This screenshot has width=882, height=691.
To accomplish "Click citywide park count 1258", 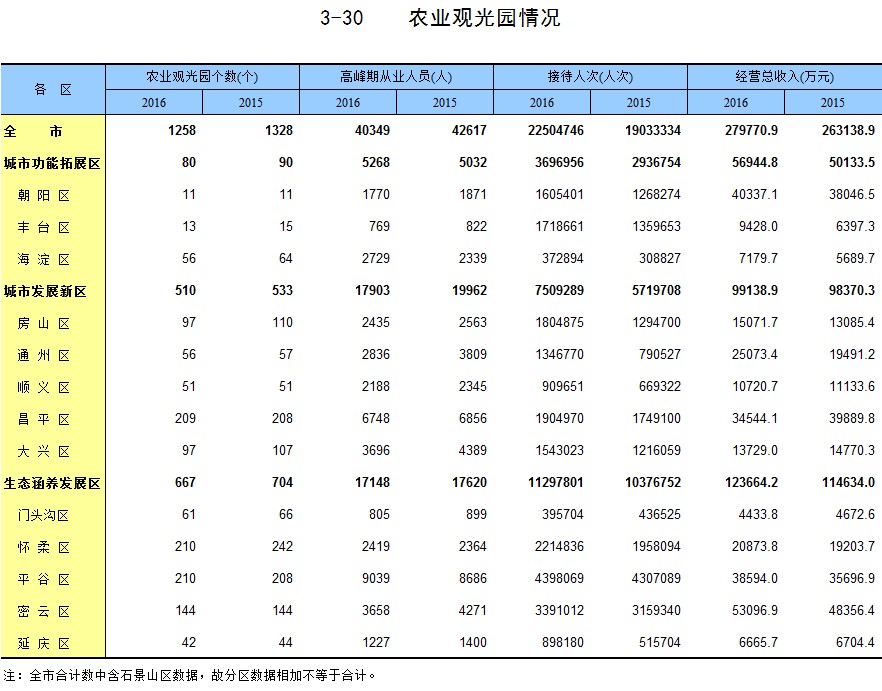I will [182, 131].
